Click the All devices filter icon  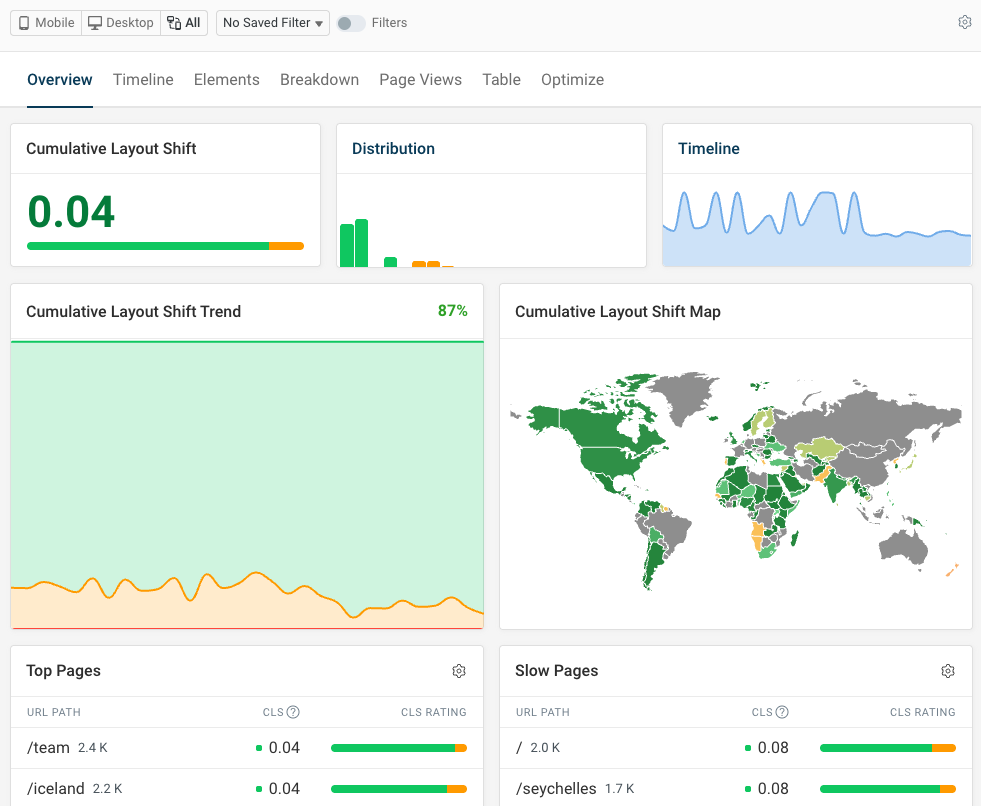tap(175, 22)
